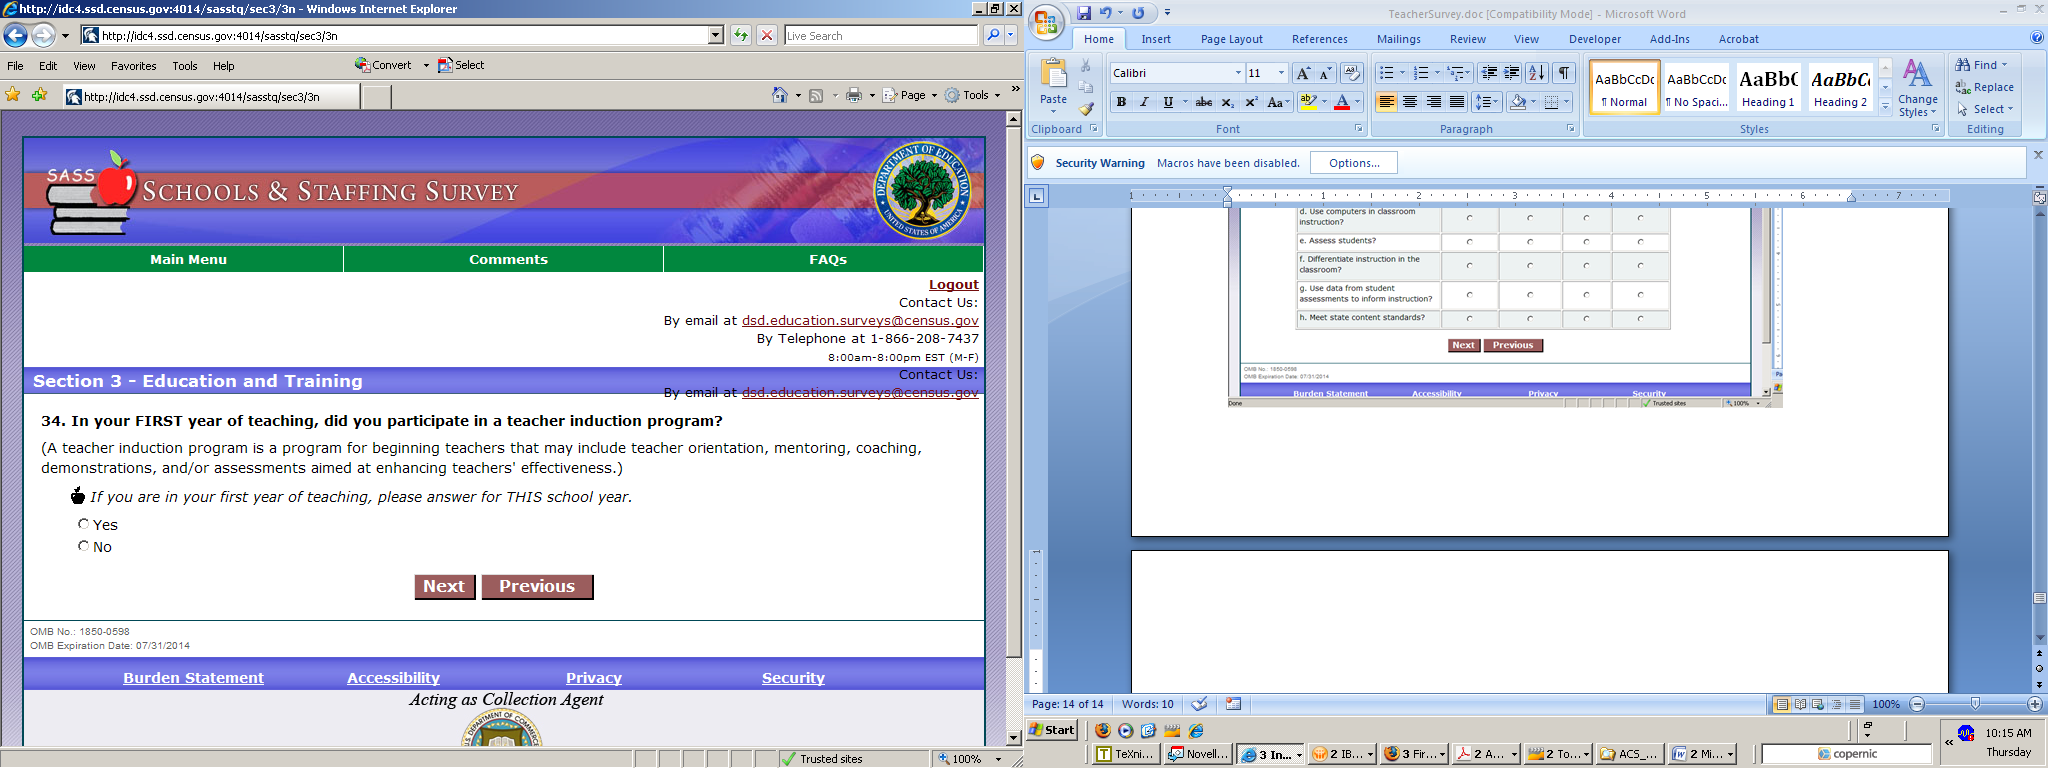Switch to Web Layout view in Word
This screenshot has width=2048, height=768.
coord(1818,704)
